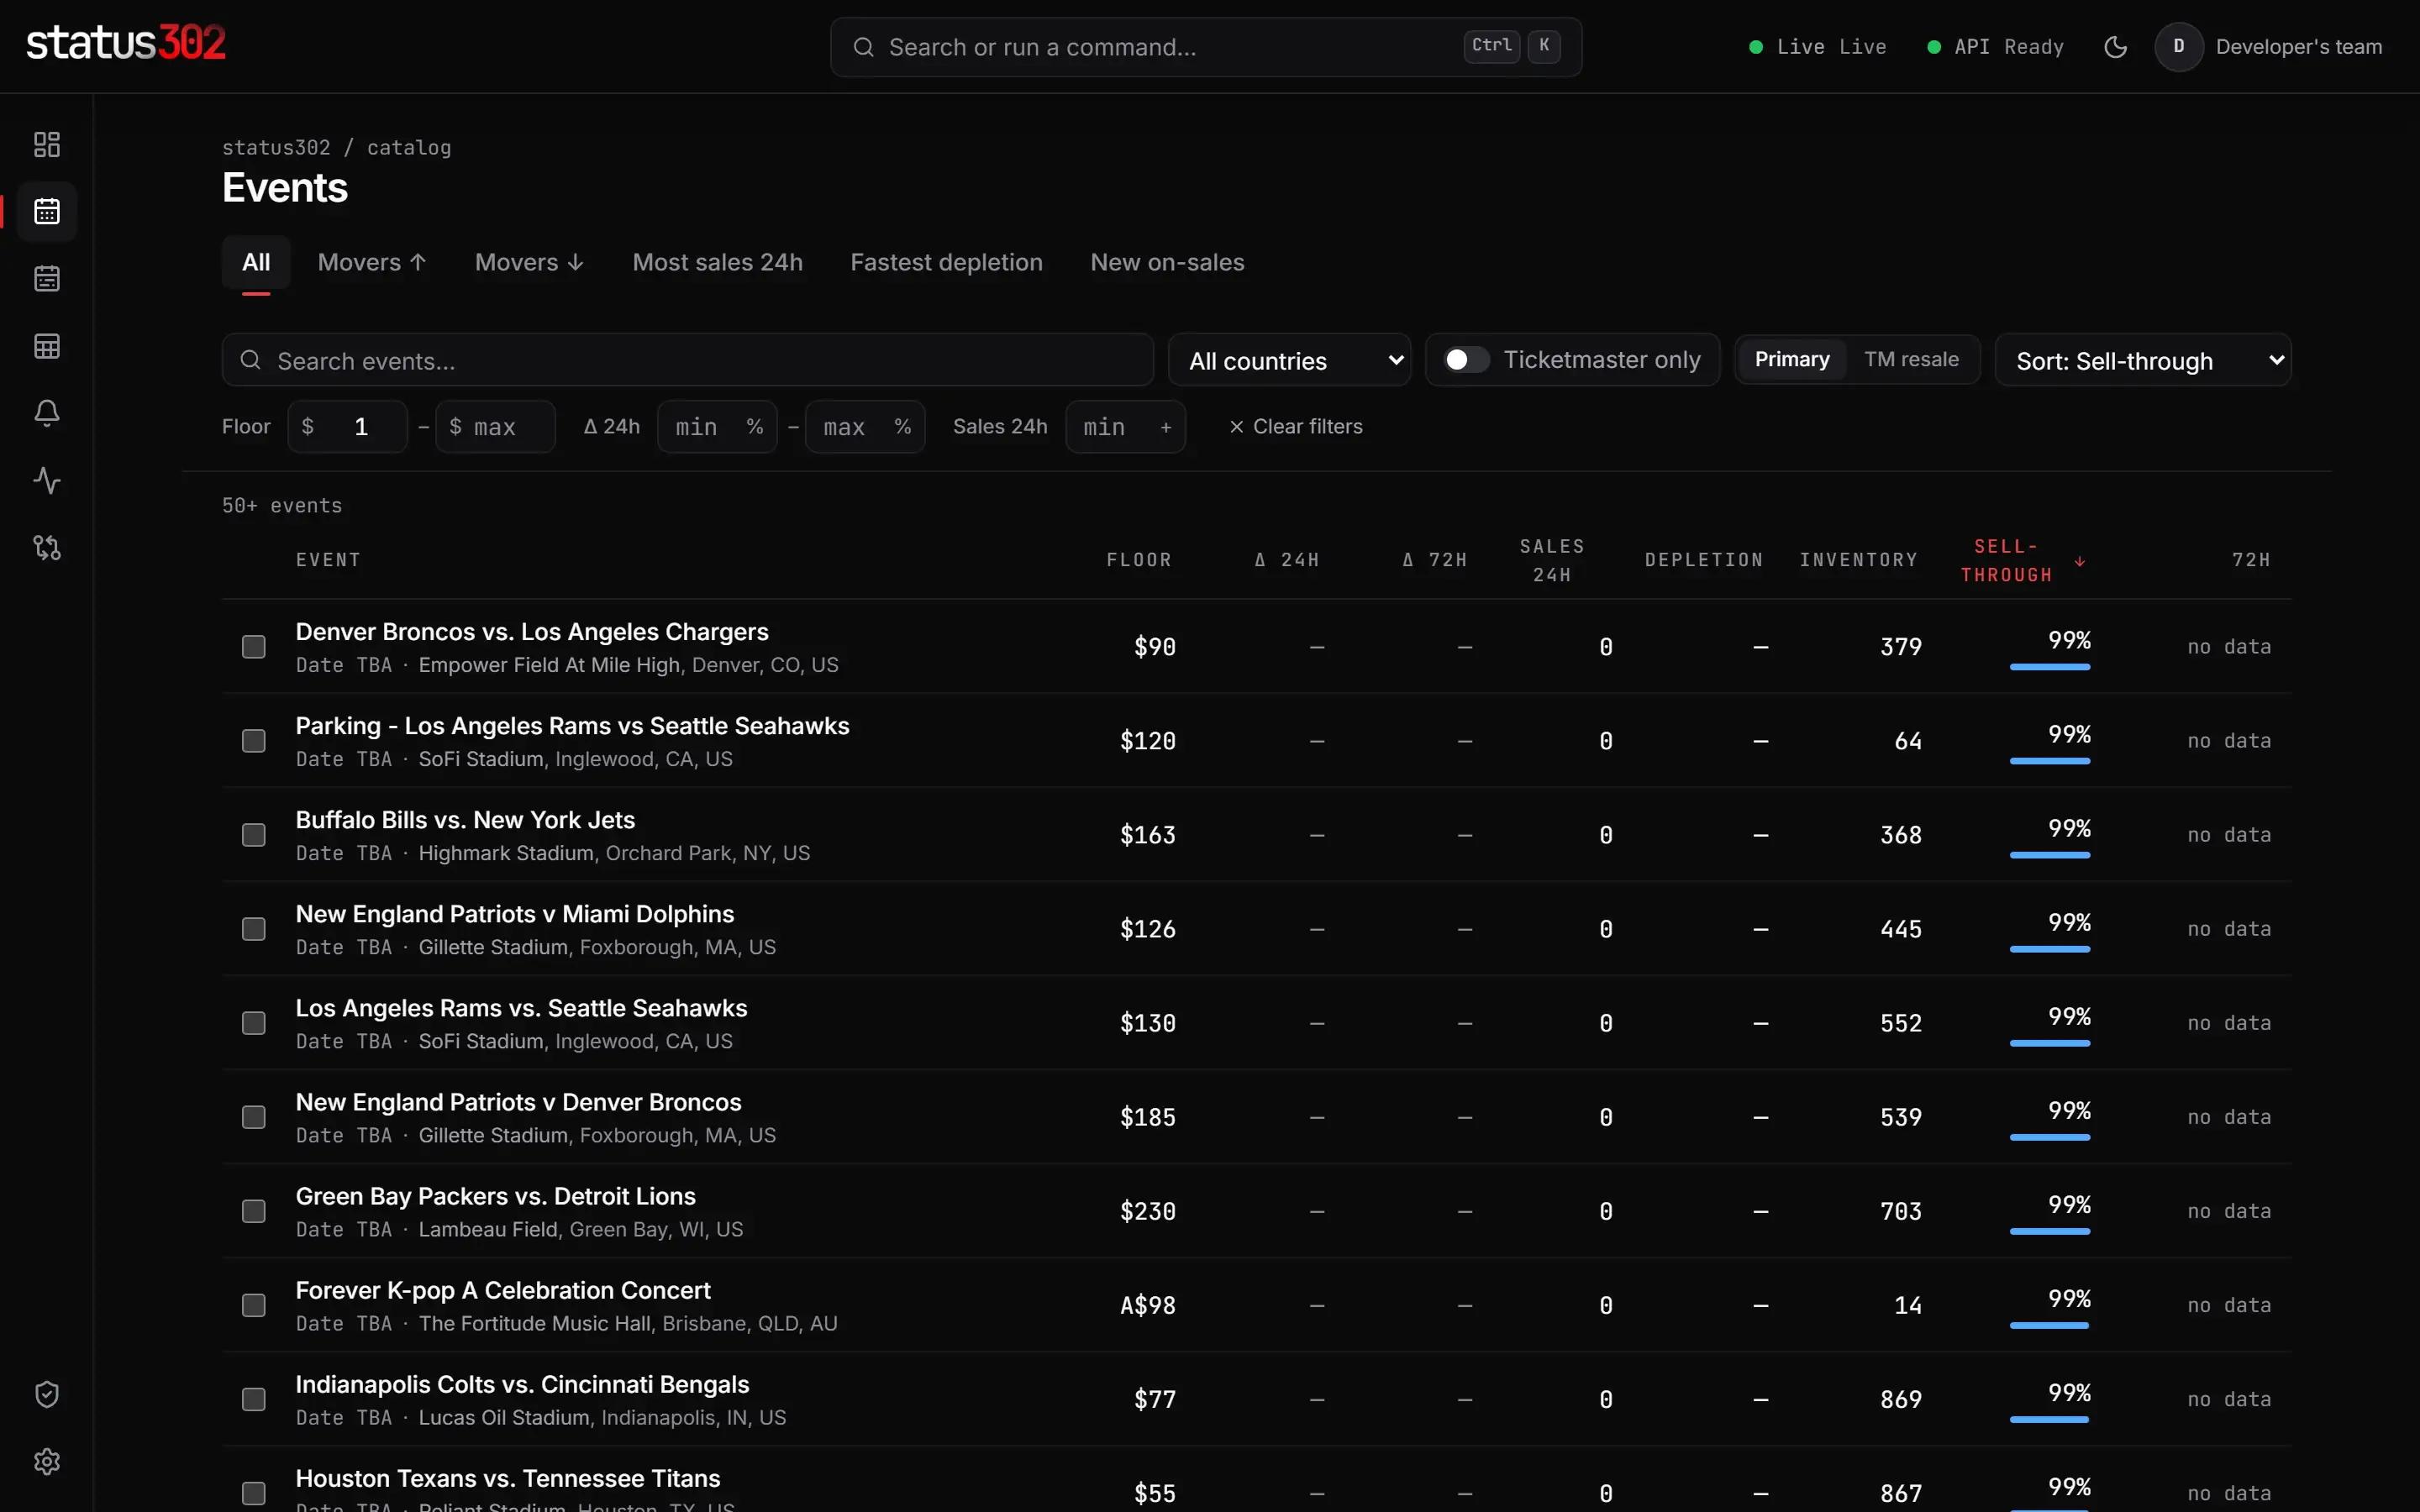Open the settings gear in sidebar
The width and height of the screenshot is (2420, 1512).
click(x=47, y=1461)
